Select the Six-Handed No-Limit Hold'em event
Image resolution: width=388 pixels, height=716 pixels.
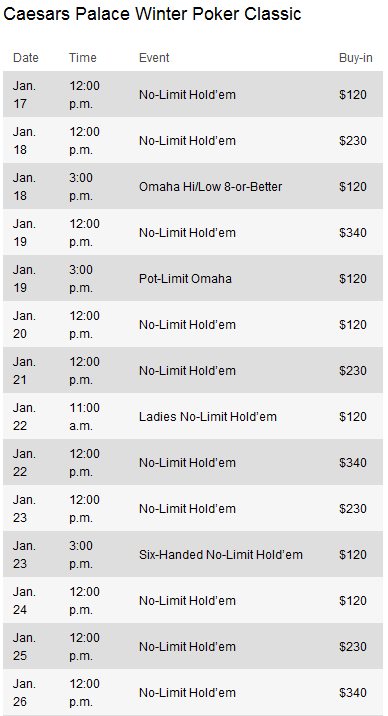click(220, 555)
